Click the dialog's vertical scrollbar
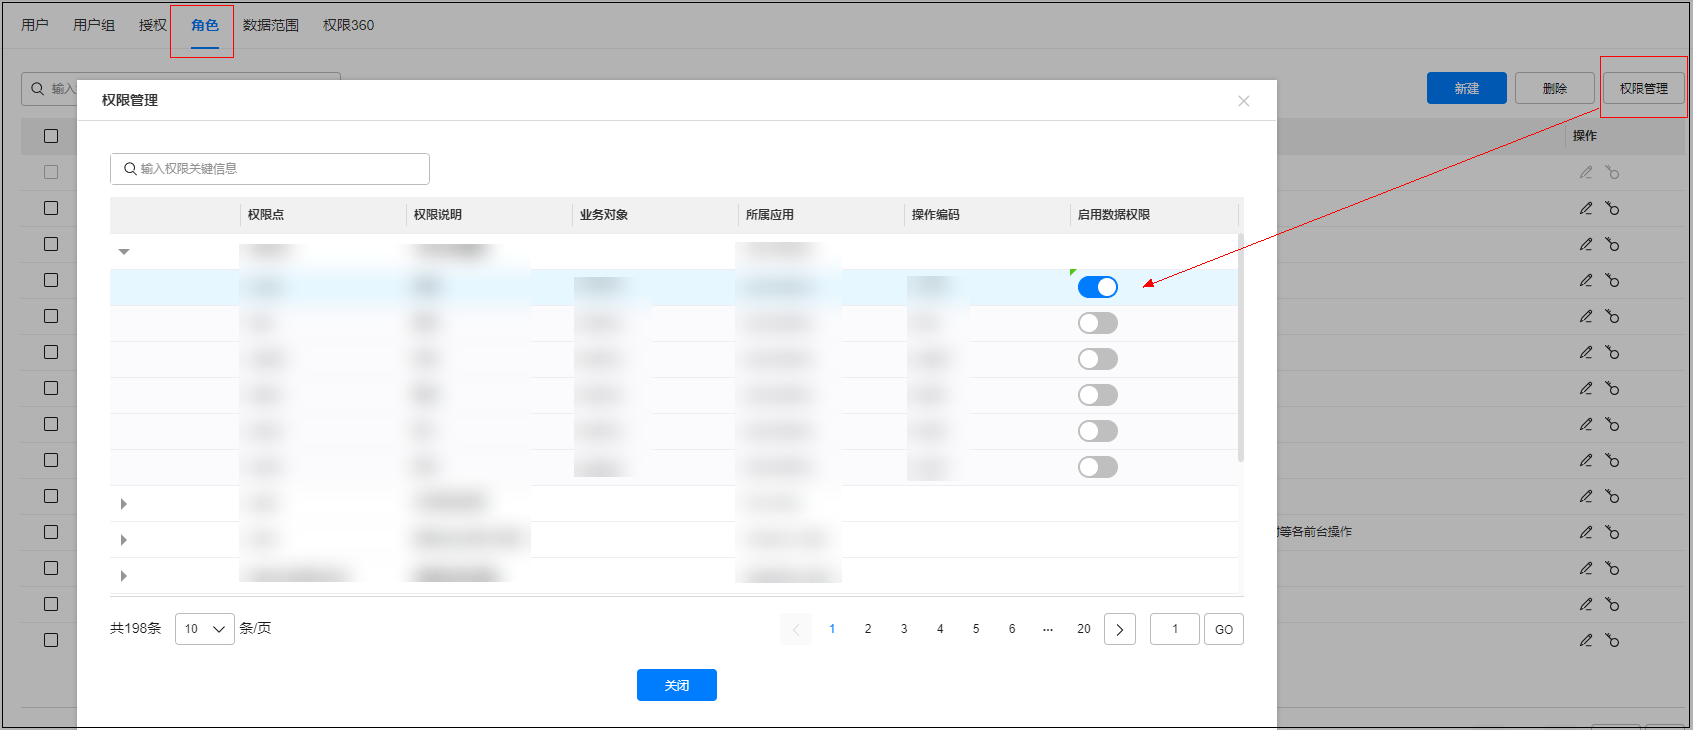The width and height of the screenshot is (1693, 730). coord(1241,347)
